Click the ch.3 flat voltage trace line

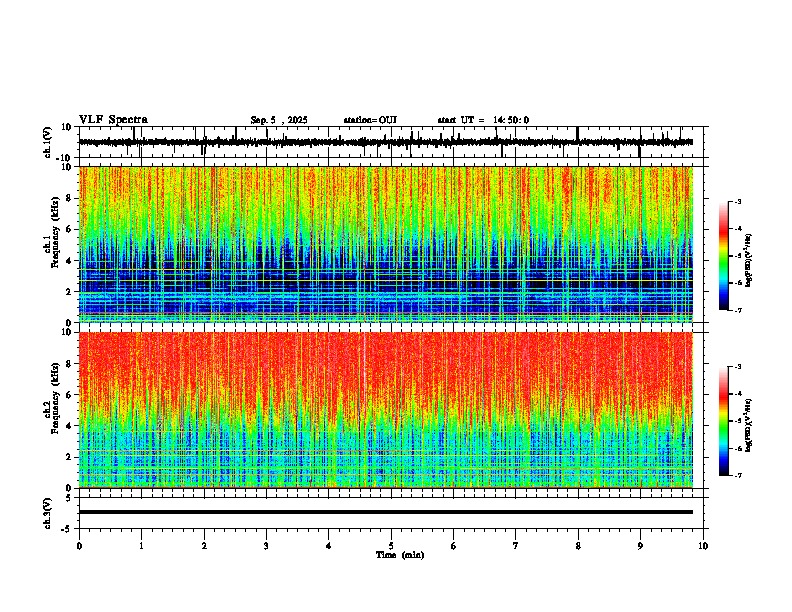click(x=385, y=512)
